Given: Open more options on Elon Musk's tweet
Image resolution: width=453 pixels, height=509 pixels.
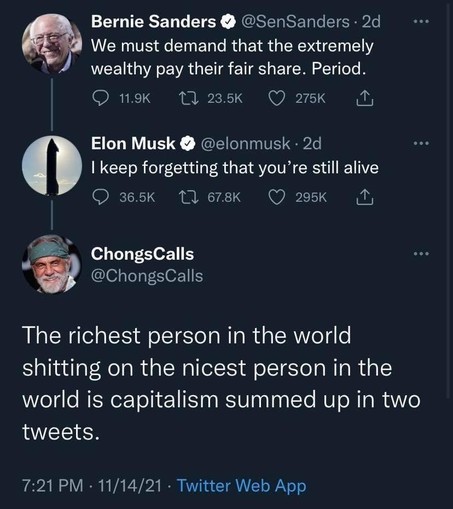Looking at the screenshot, I should pyautogui.click(x=421, y=143).
